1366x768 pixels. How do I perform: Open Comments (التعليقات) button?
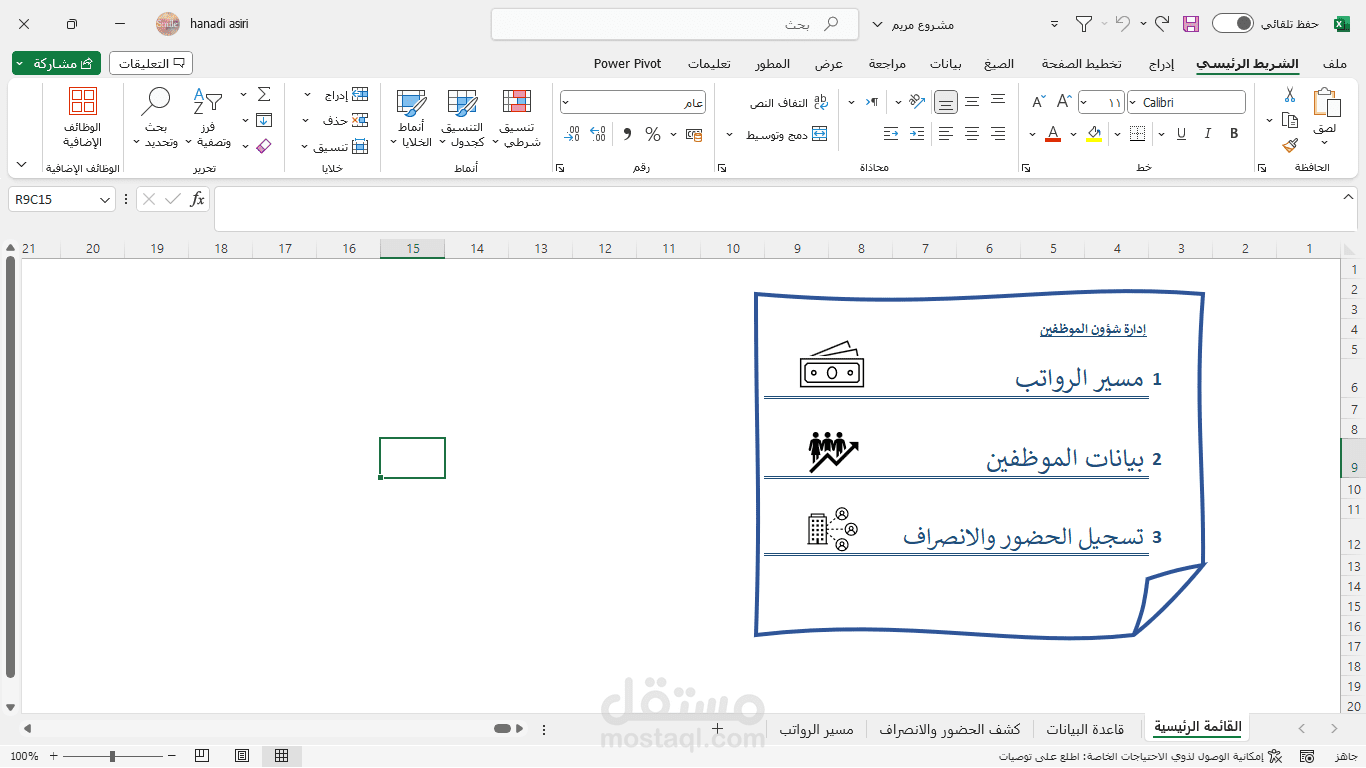click(151, 63)
